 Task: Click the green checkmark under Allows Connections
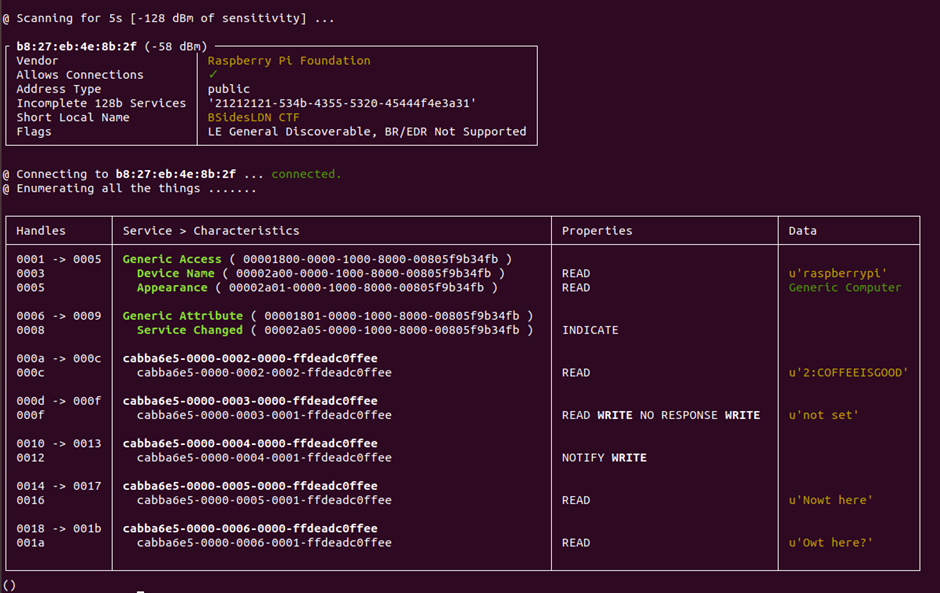pos(213,74)
